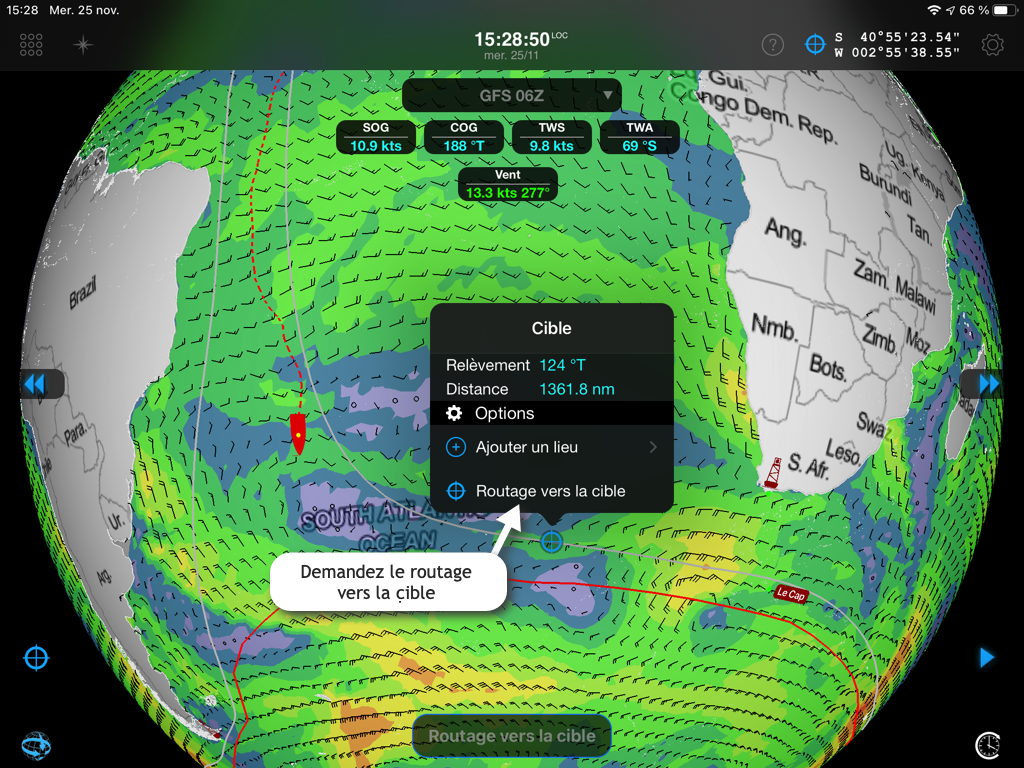Tap the Distance 1361.8 nm value
The width and height of the screenshot is (1024, 768).
(x=577, y=389)
